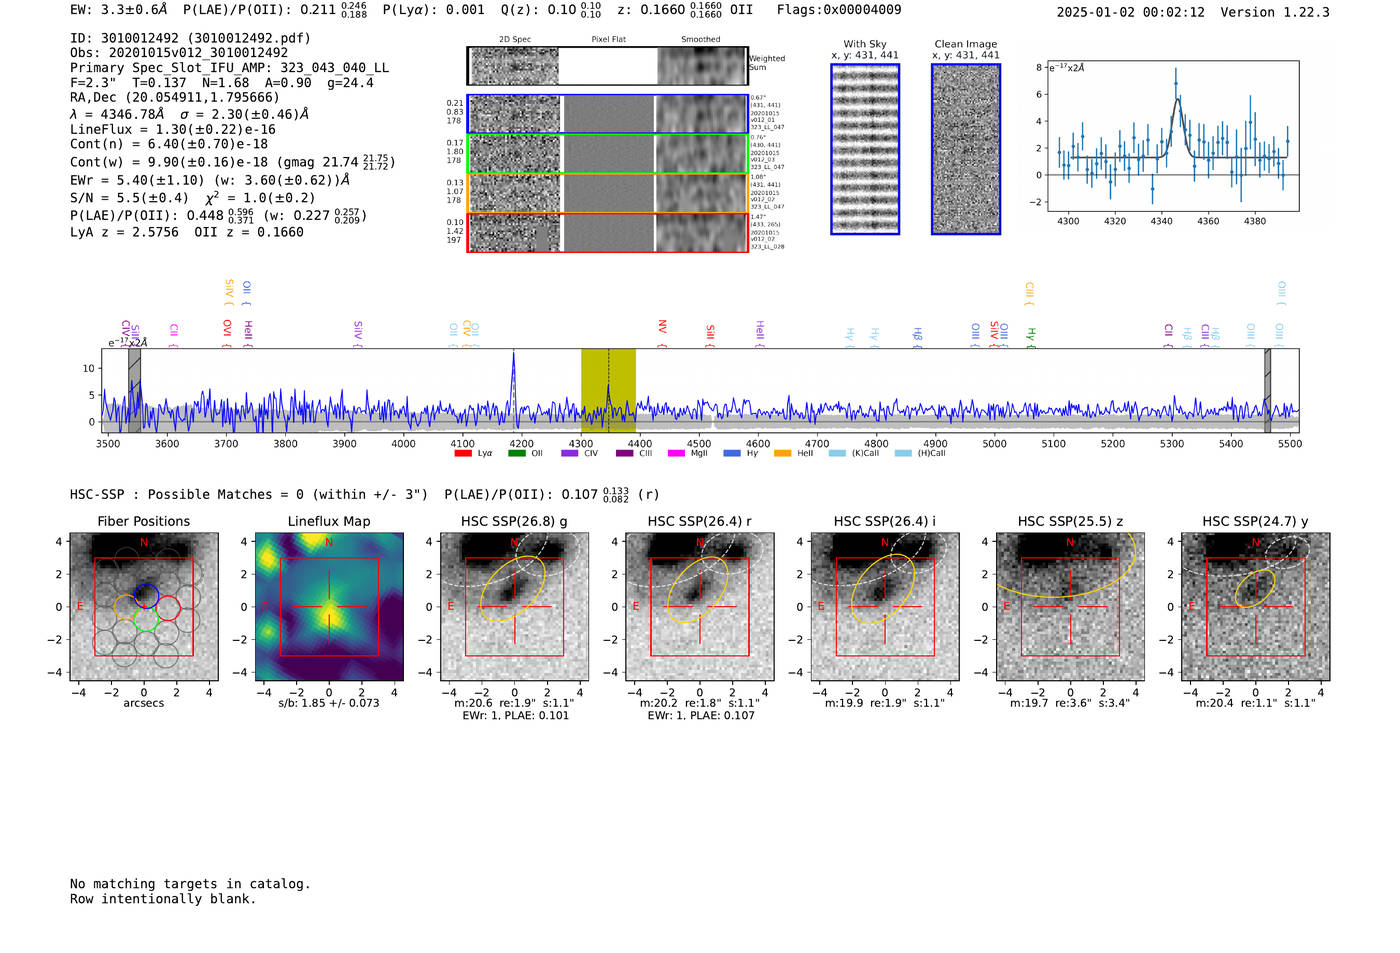Click the 'LineFlux = 1.30(±0.22)e-16' line

point(173,130)
